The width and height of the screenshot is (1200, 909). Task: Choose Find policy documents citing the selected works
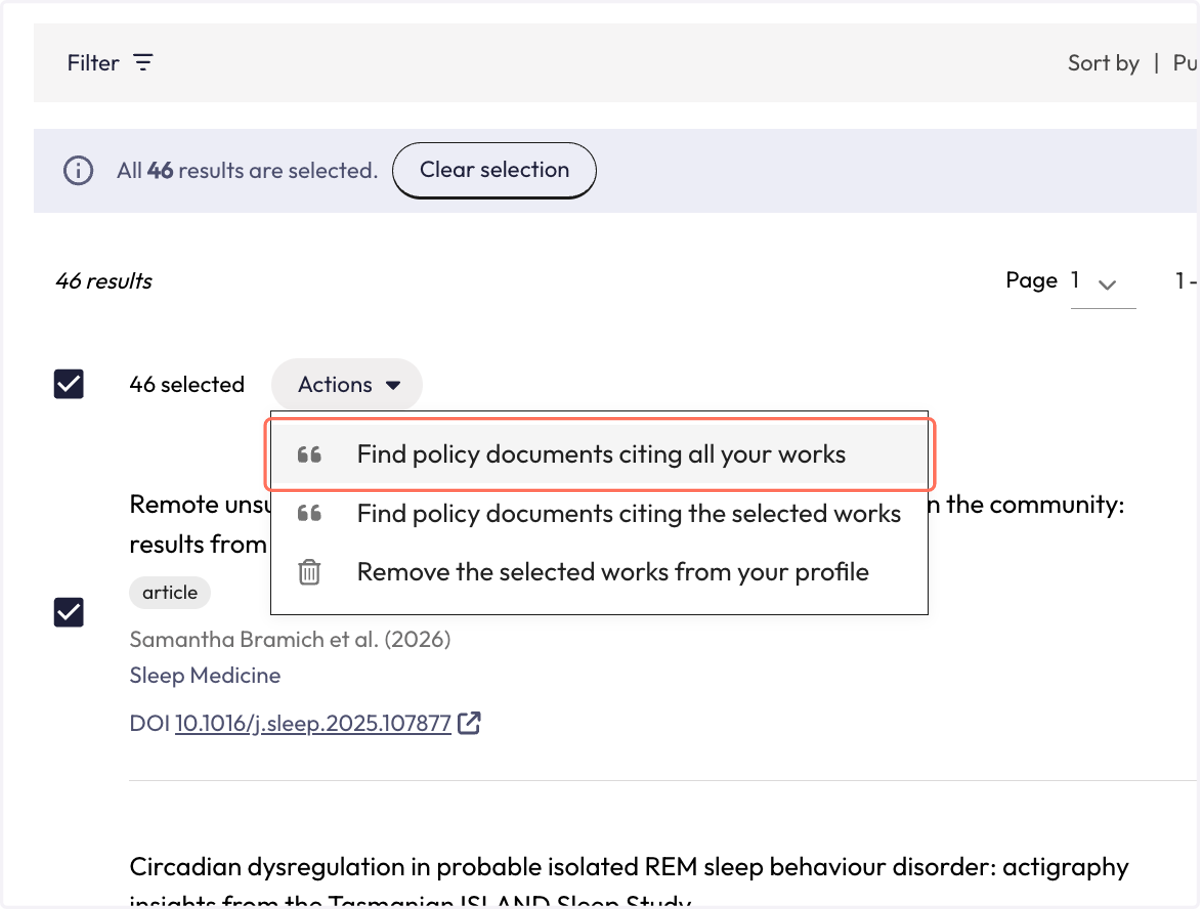(600, 514)
